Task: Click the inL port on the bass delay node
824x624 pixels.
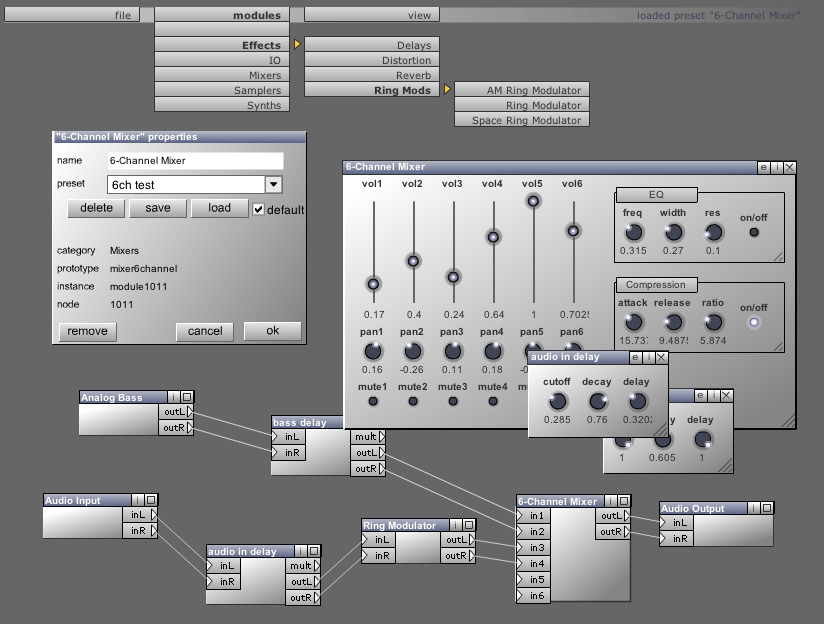Action: 289,436
